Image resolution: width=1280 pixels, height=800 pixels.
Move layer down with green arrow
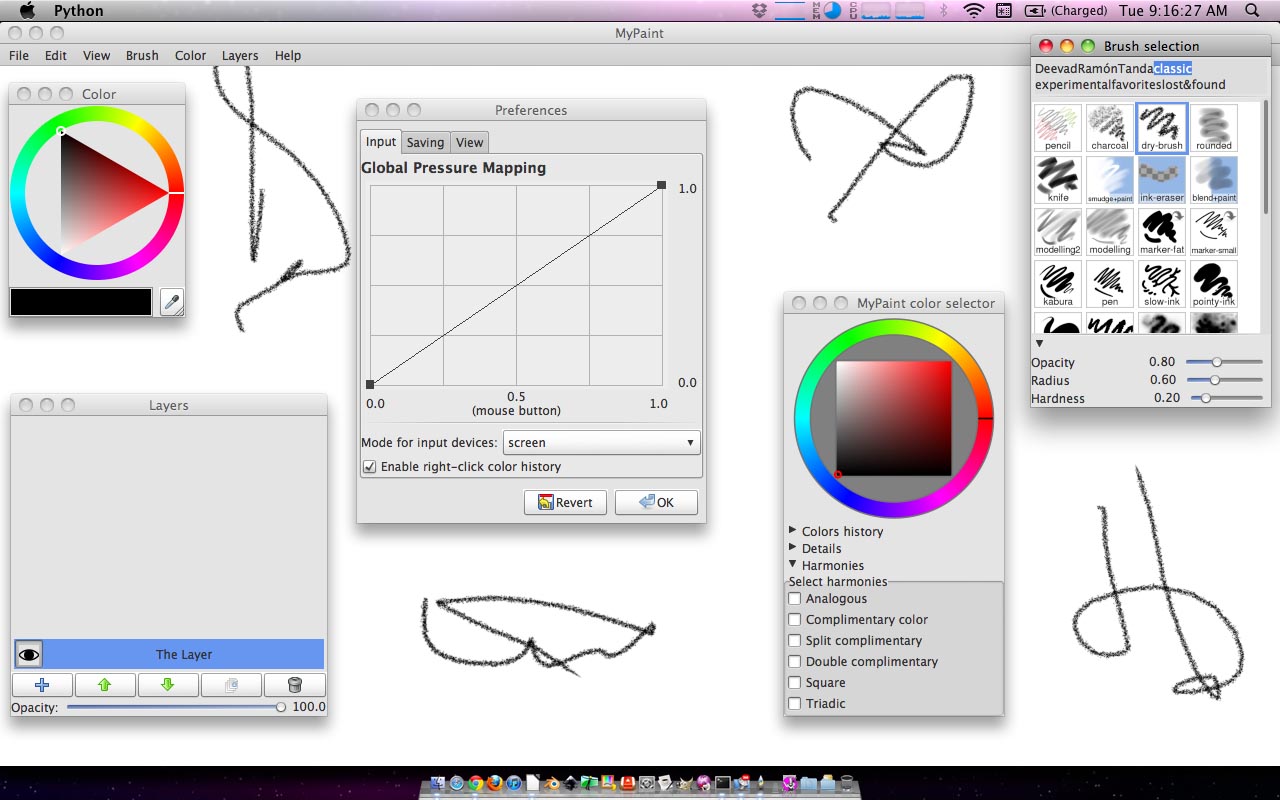click(167, 685)
